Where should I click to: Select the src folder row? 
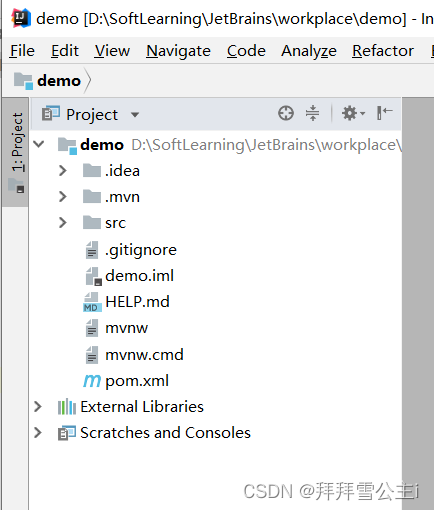[x=215, y=223]
